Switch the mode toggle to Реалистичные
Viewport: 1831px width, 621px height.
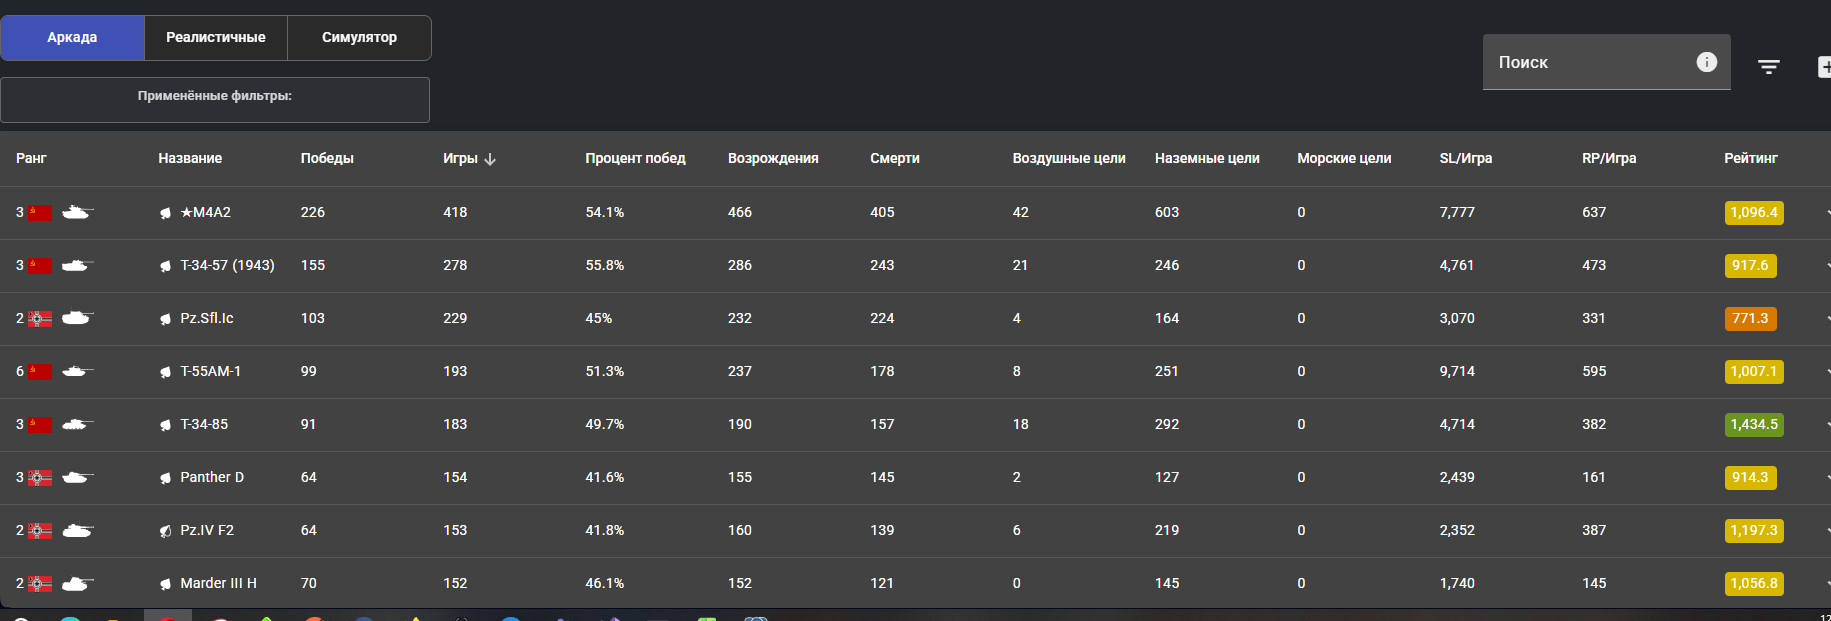click(215, 38)
